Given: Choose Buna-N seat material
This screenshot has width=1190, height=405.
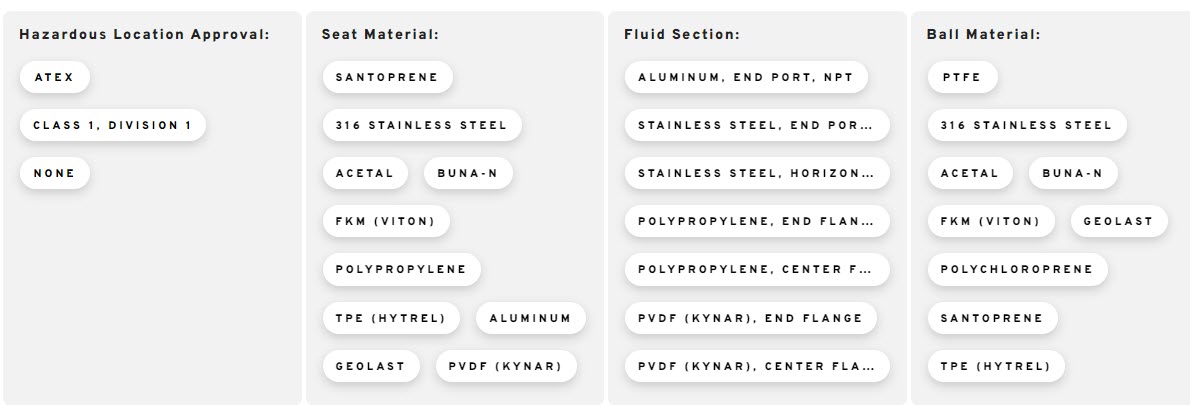Looking at the screenshot, I should coord(468,173).
